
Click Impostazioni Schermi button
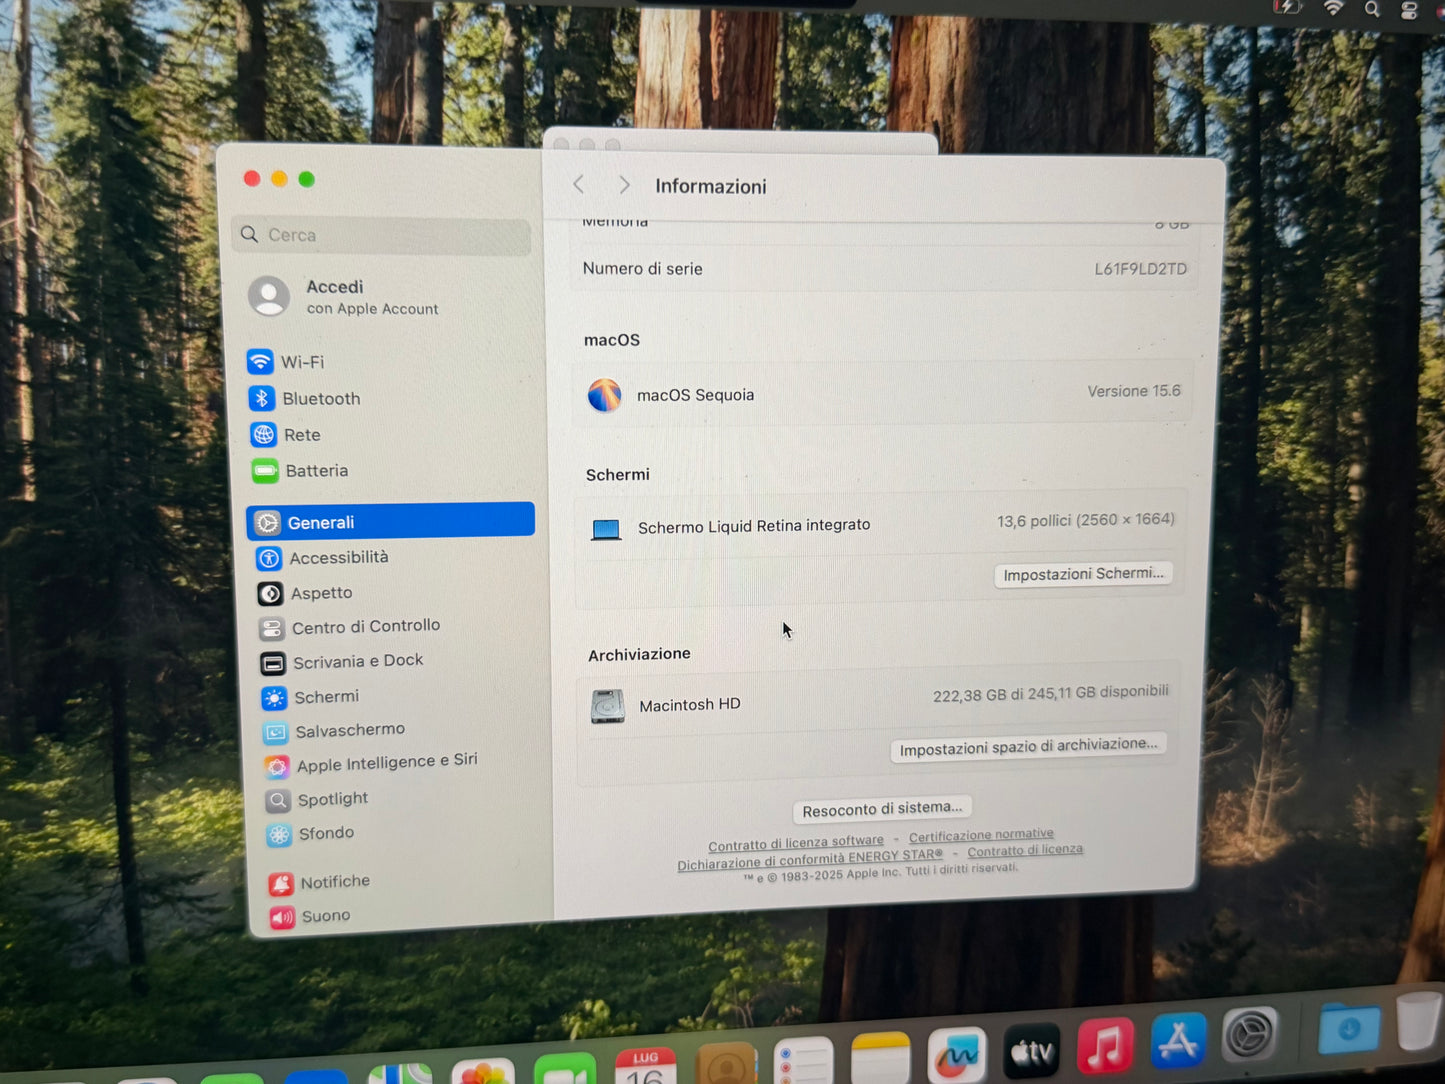1083,574
